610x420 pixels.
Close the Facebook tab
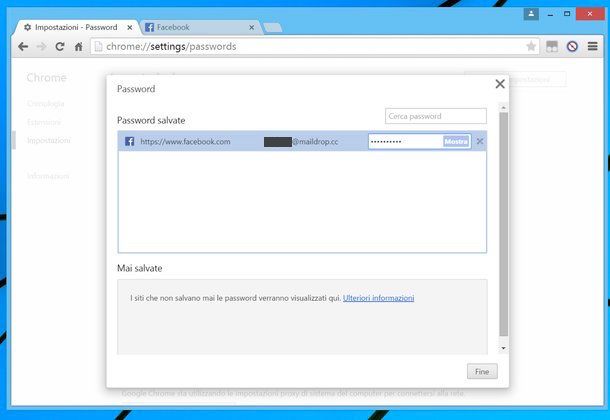pos(252,28)
